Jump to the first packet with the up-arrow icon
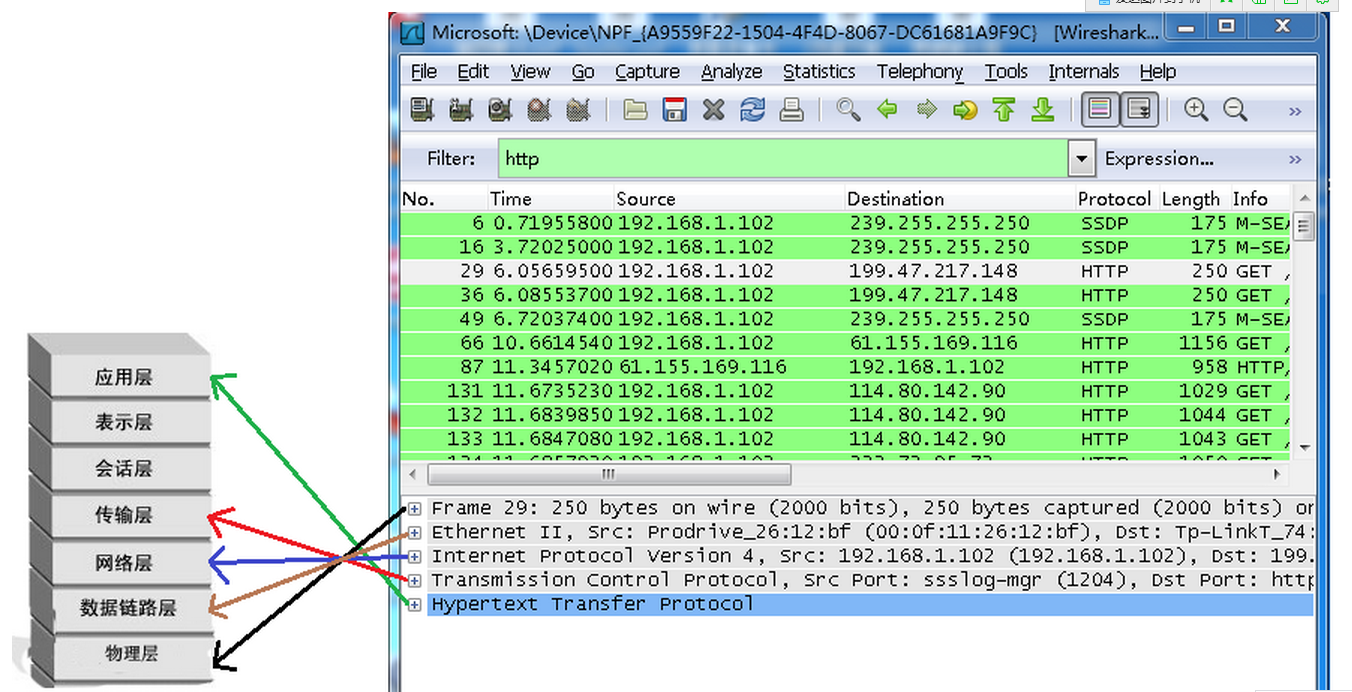Screen dimensions: 1352x692 click(x=1004, y=110)
